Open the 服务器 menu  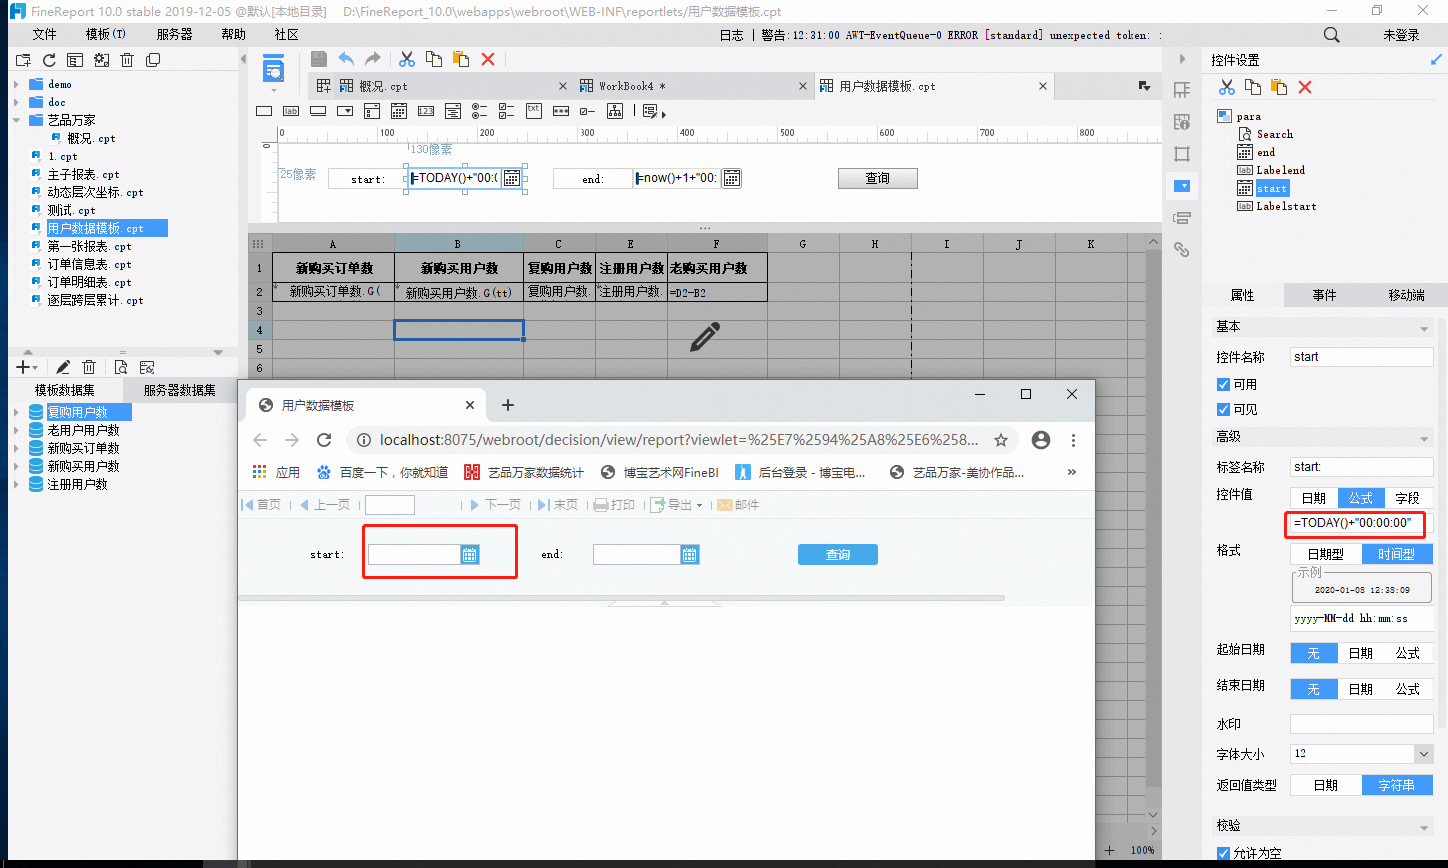[x=174, y=34]
